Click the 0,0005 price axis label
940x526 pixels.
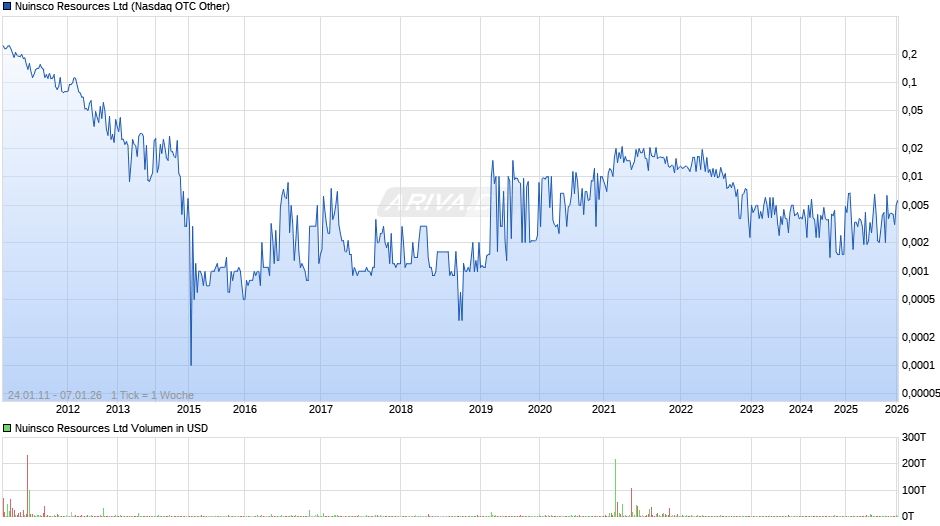point(918,299)
